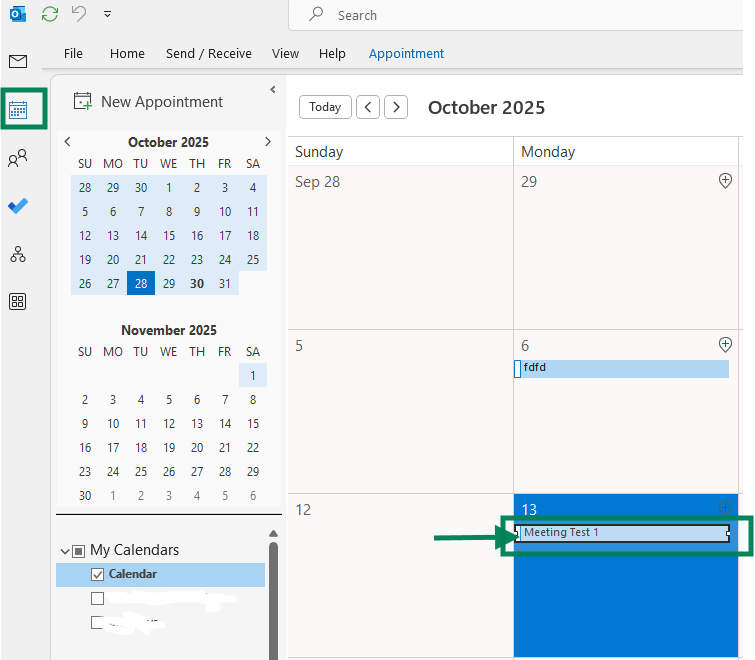
Task: Open the Home tab
Action: [x=127, y=53]
